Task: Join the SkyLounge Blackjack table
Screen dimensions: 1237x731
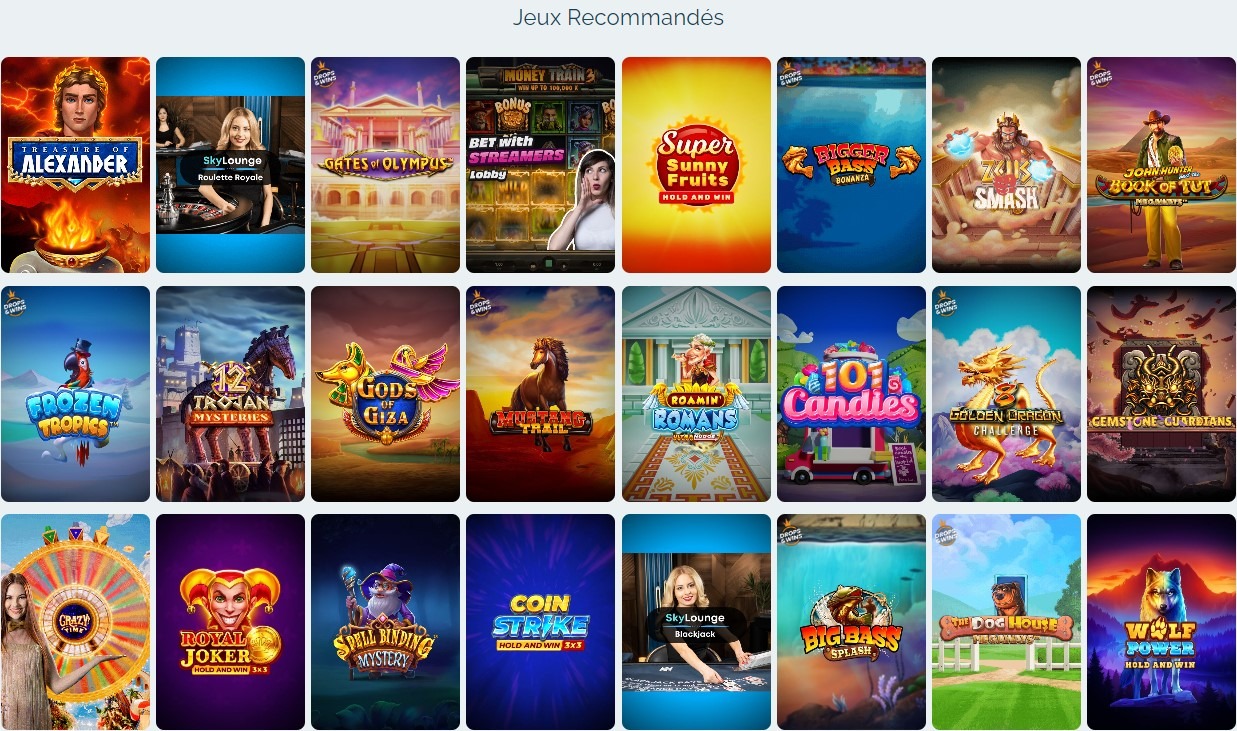Action: pyautogui.click(x=696, y=622)
